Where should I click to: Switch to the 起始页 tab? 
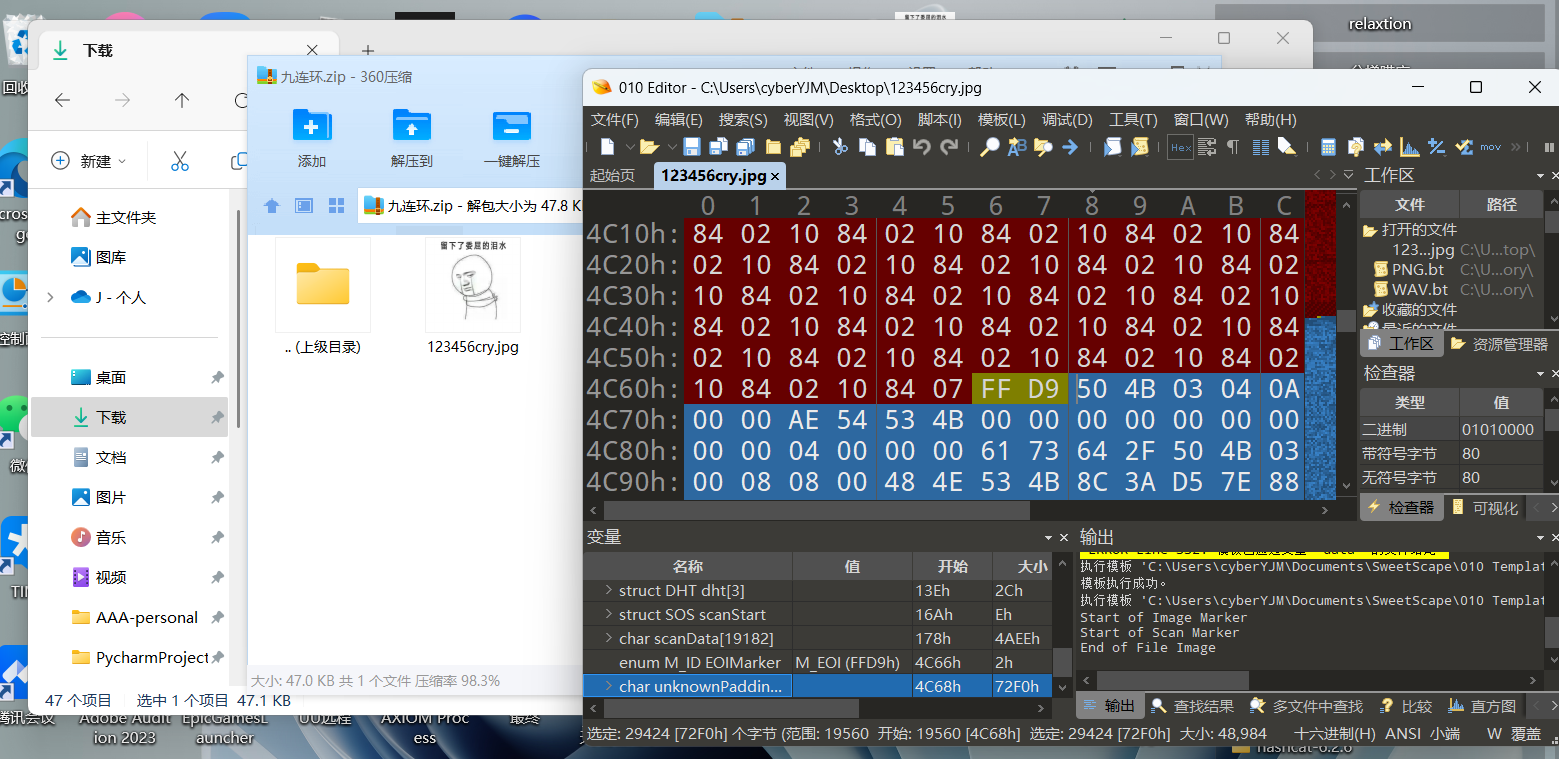point(612,175)
